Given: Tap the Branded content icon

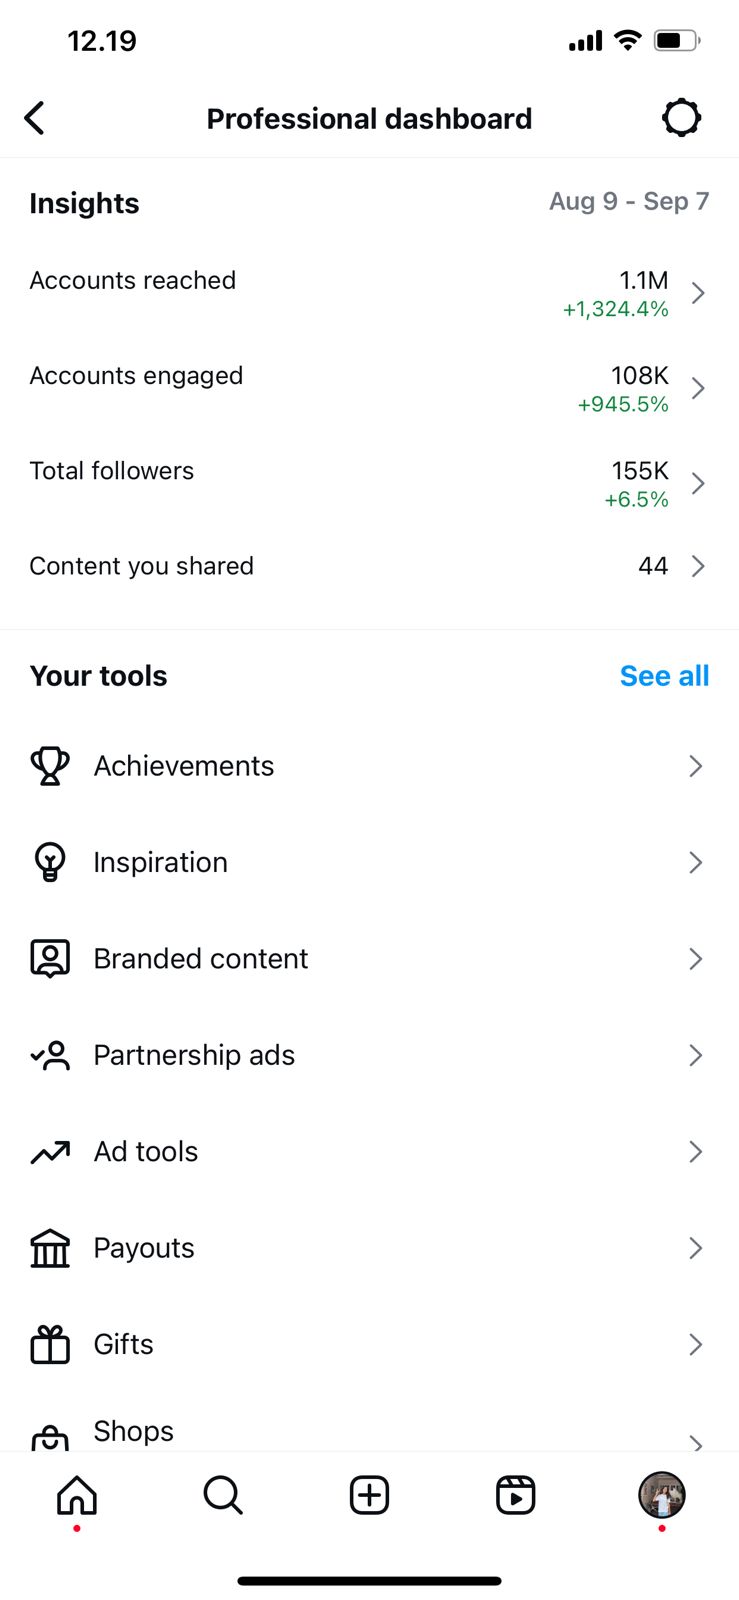Looking at the screenshot, I should point(50,958).
